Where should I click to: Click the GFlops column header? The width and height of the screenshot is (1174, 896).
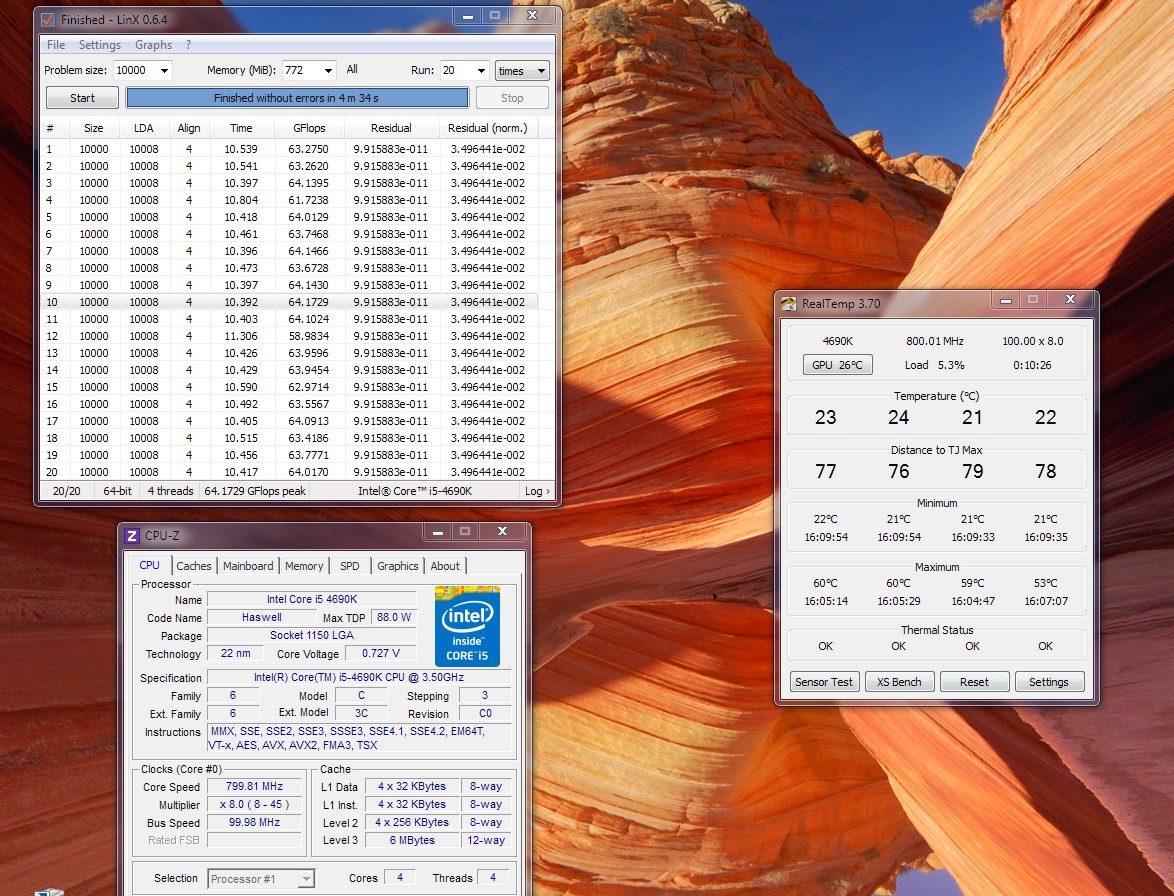tap(309, 128)
